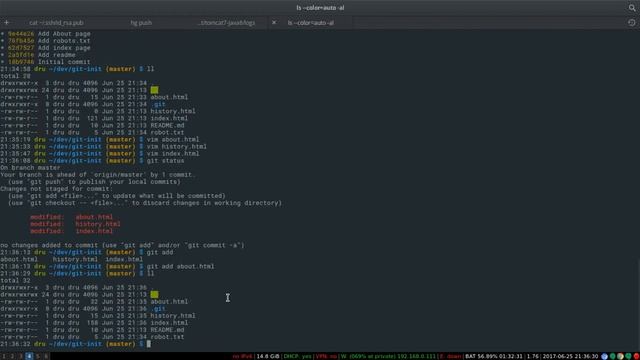Switch to the 'hg push' tab
The height and width of the screenshot is (360, 640).
coord(141,23)
